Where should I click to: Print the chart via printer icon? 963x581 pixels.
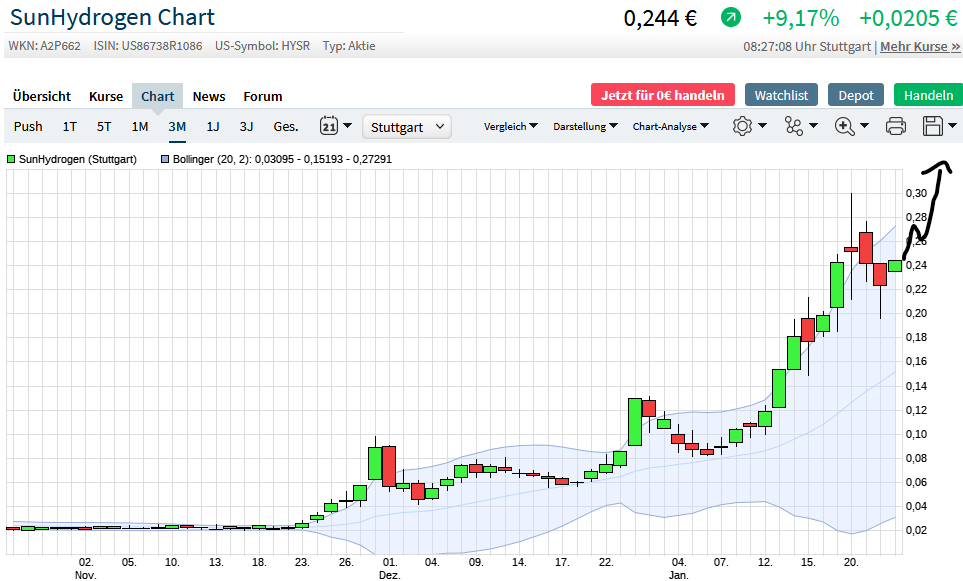coord(895,127)
